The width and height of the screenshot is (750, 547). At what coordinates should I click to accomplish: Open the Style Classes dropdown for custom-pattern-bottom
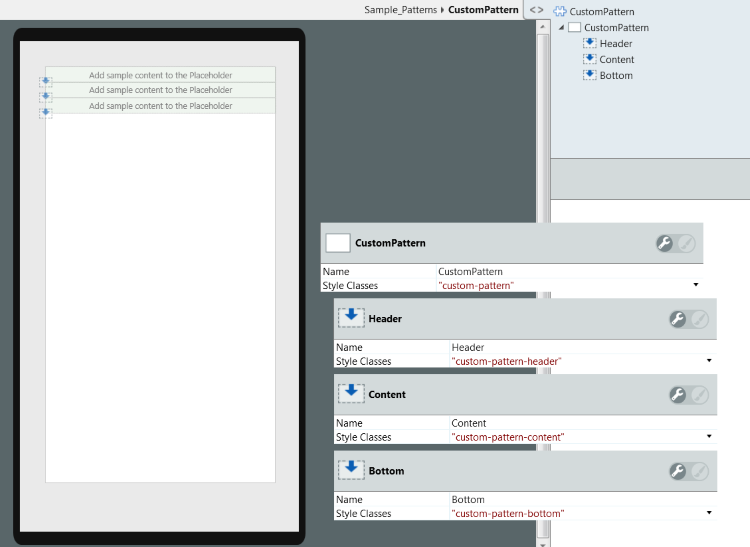coord(709,513)
